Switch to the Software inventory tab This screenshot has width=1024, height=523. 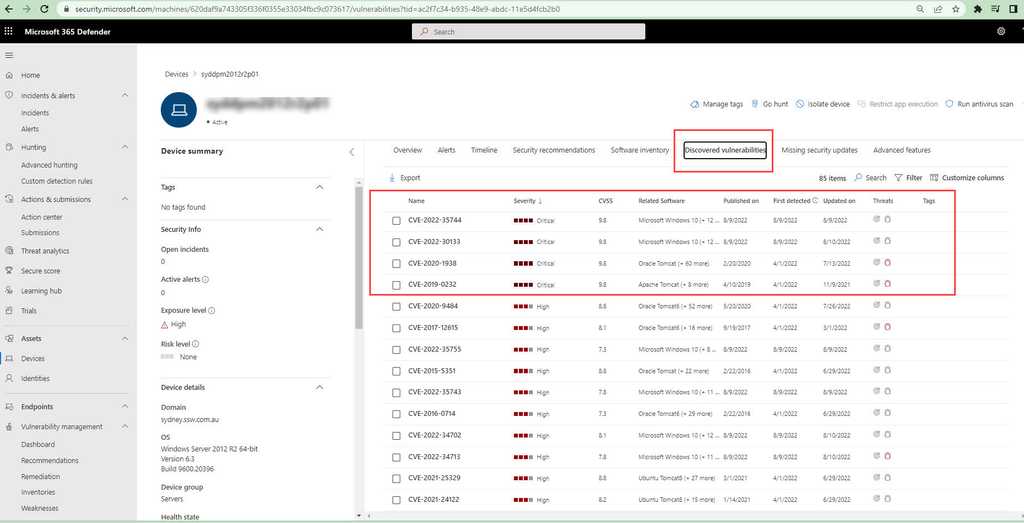pyautogui.click(x=639, y=150)
